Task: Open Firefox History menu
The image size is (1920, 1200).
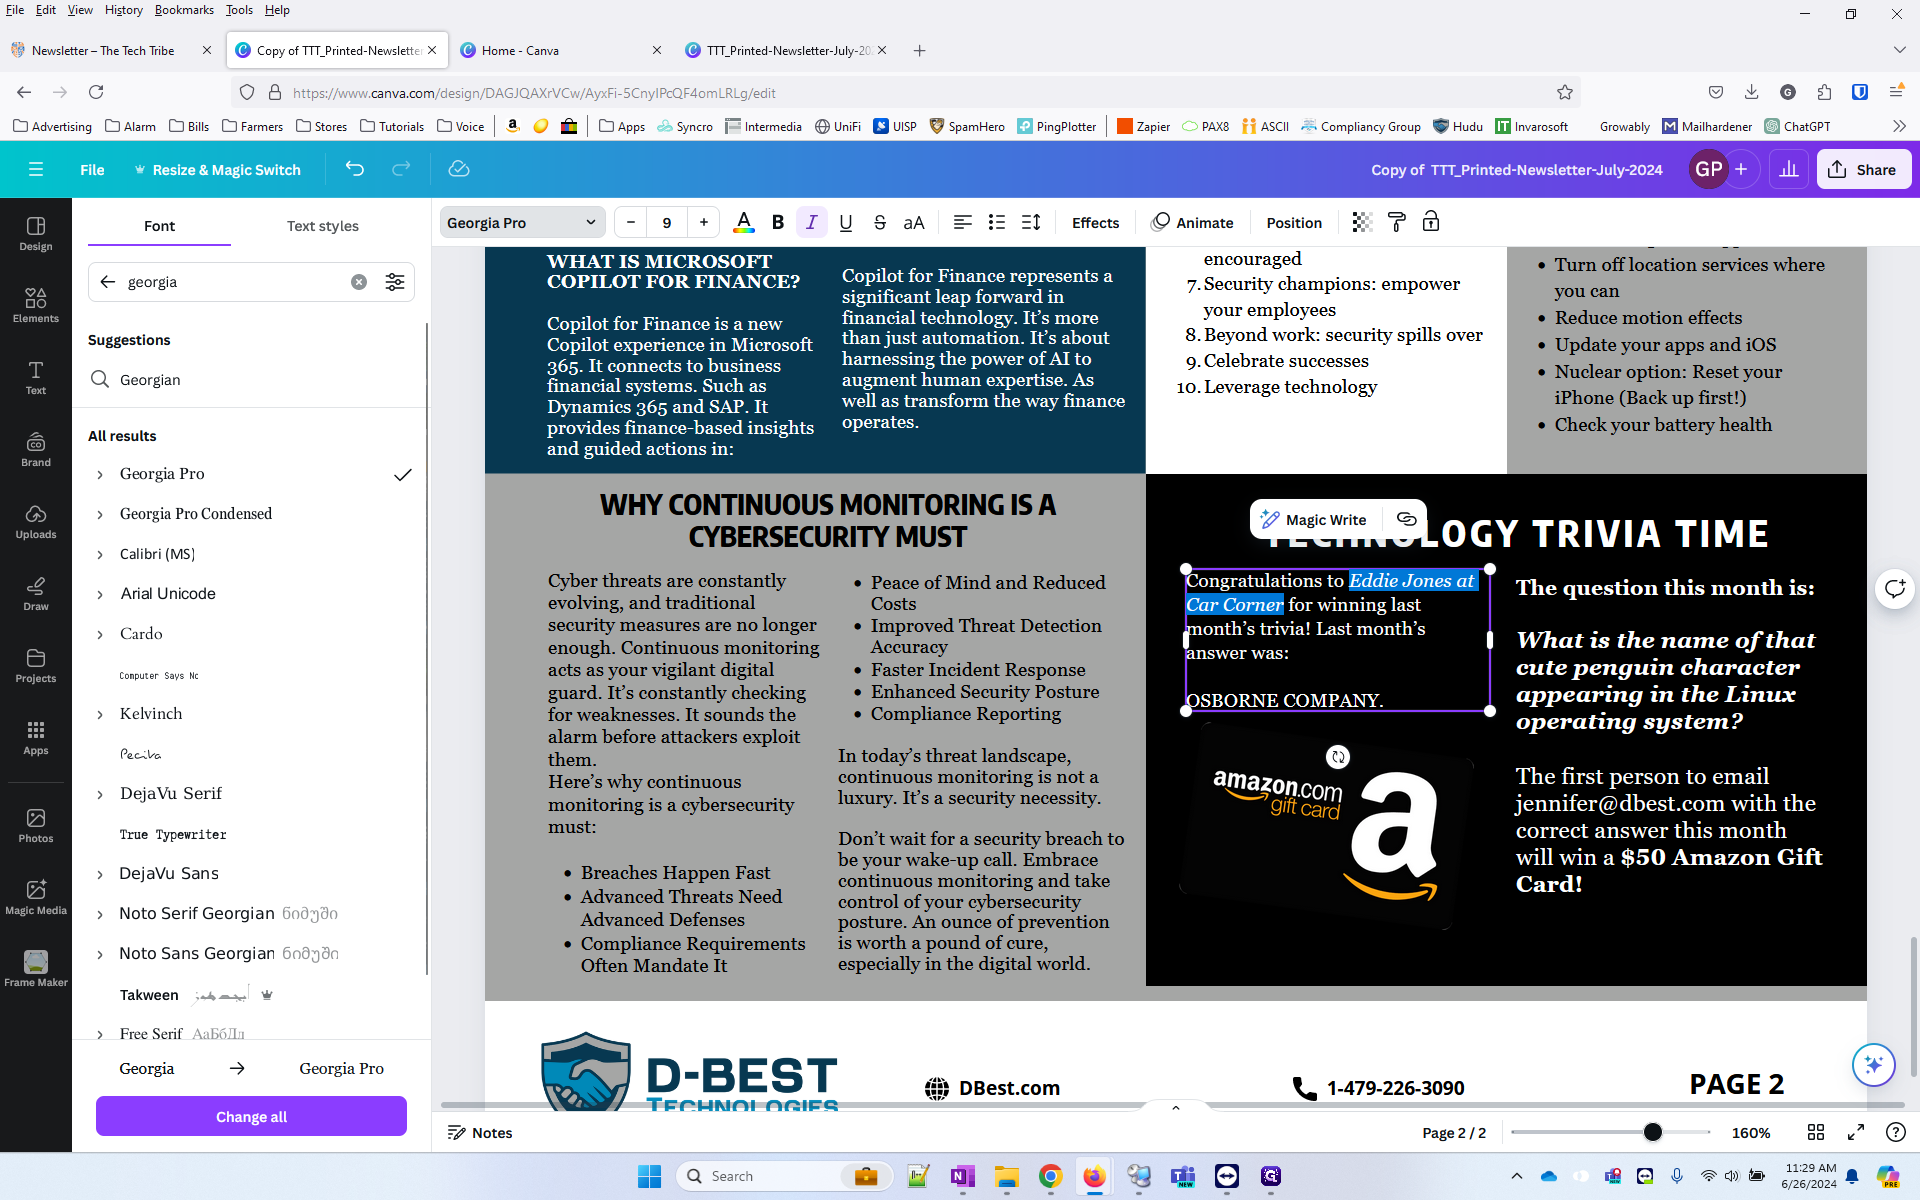Action: coord(124,10)
